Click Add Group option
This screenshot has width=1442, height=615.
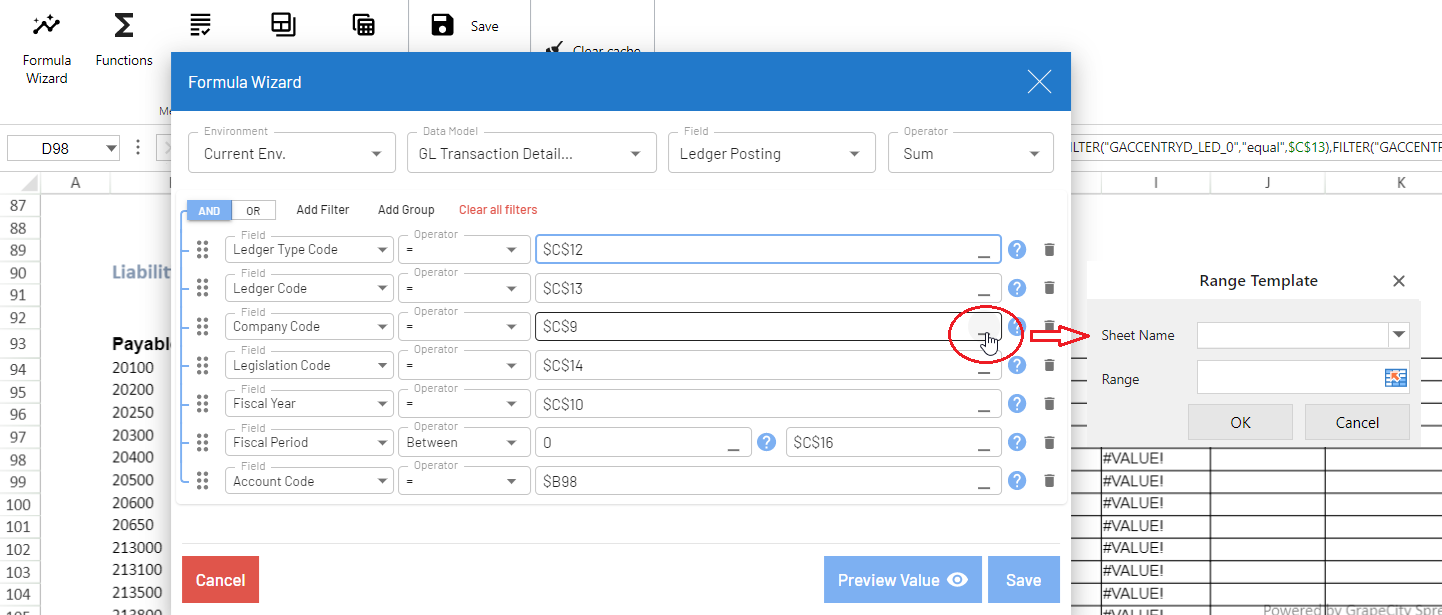tap(406, 210)
